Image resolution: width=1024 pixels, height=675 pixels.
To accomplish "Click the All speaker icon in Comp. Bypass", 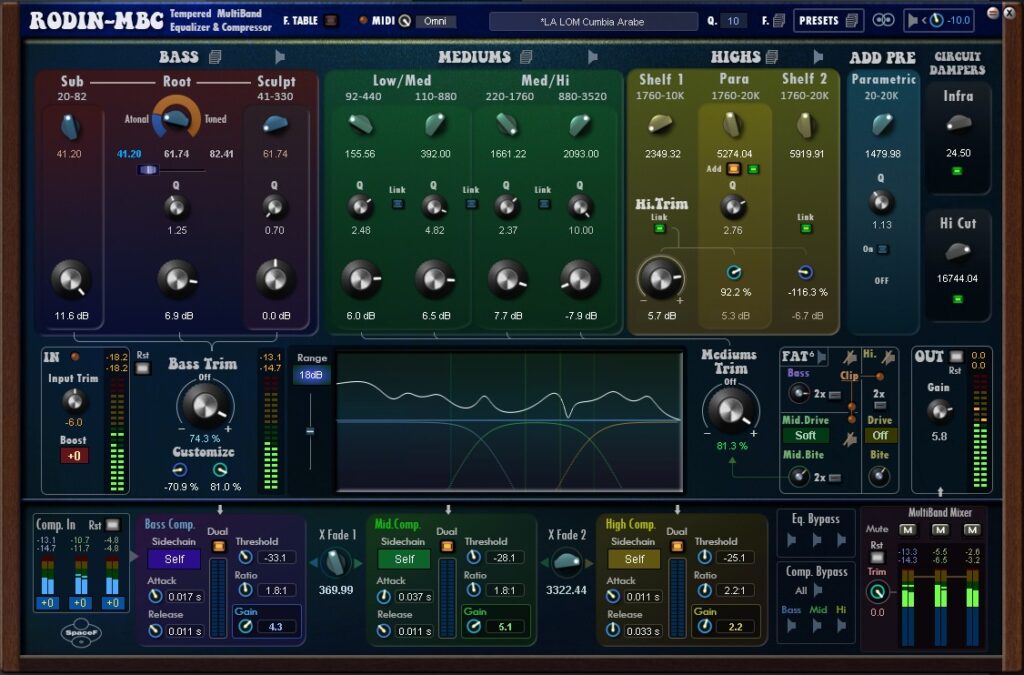I will coord(818,589).
